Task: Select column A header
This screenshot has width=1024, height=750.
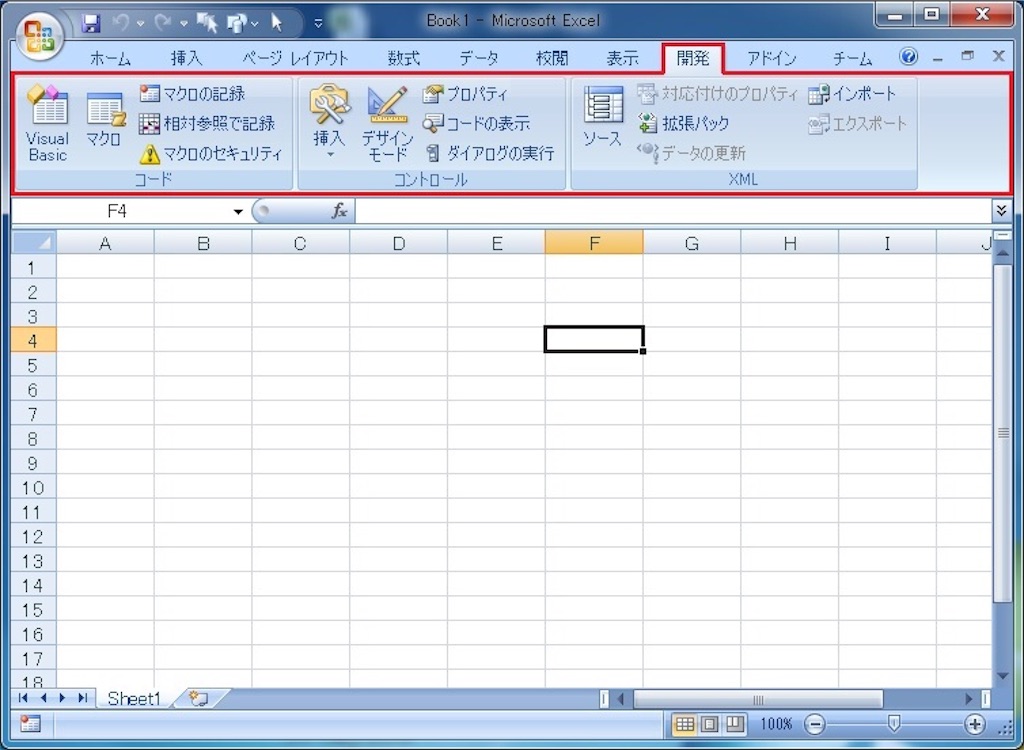Action: click(x=105, y=244)
